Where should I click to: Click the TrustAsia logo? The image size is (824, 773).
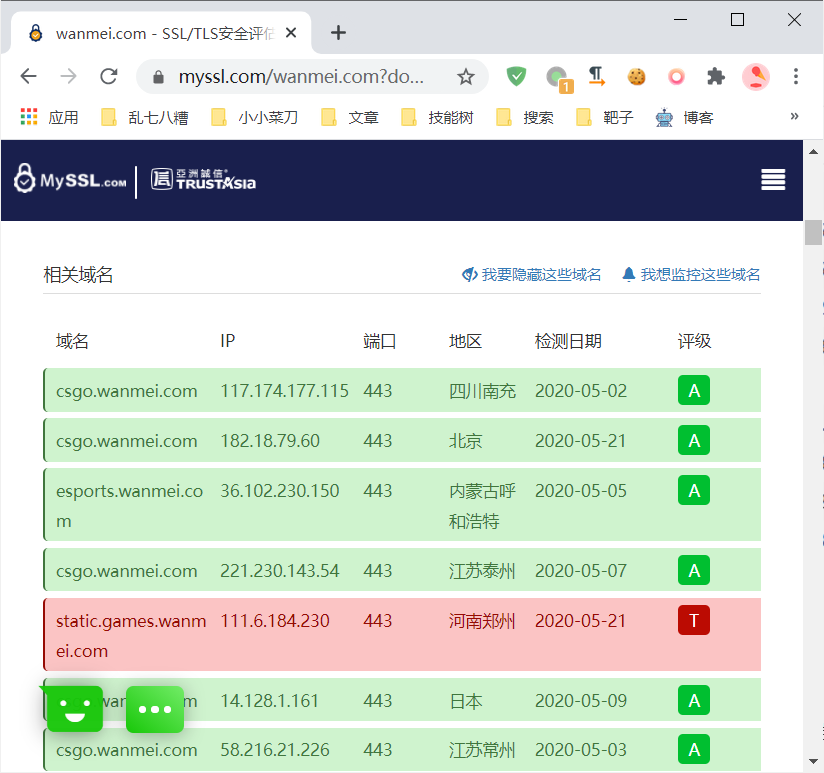point(203,180)
